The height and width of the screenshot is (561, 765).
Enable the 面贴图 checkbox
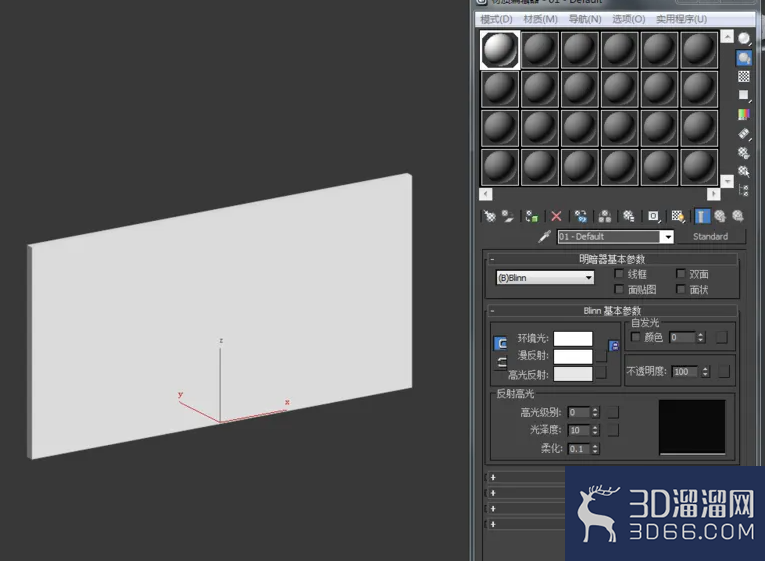[x=619, y=289]
